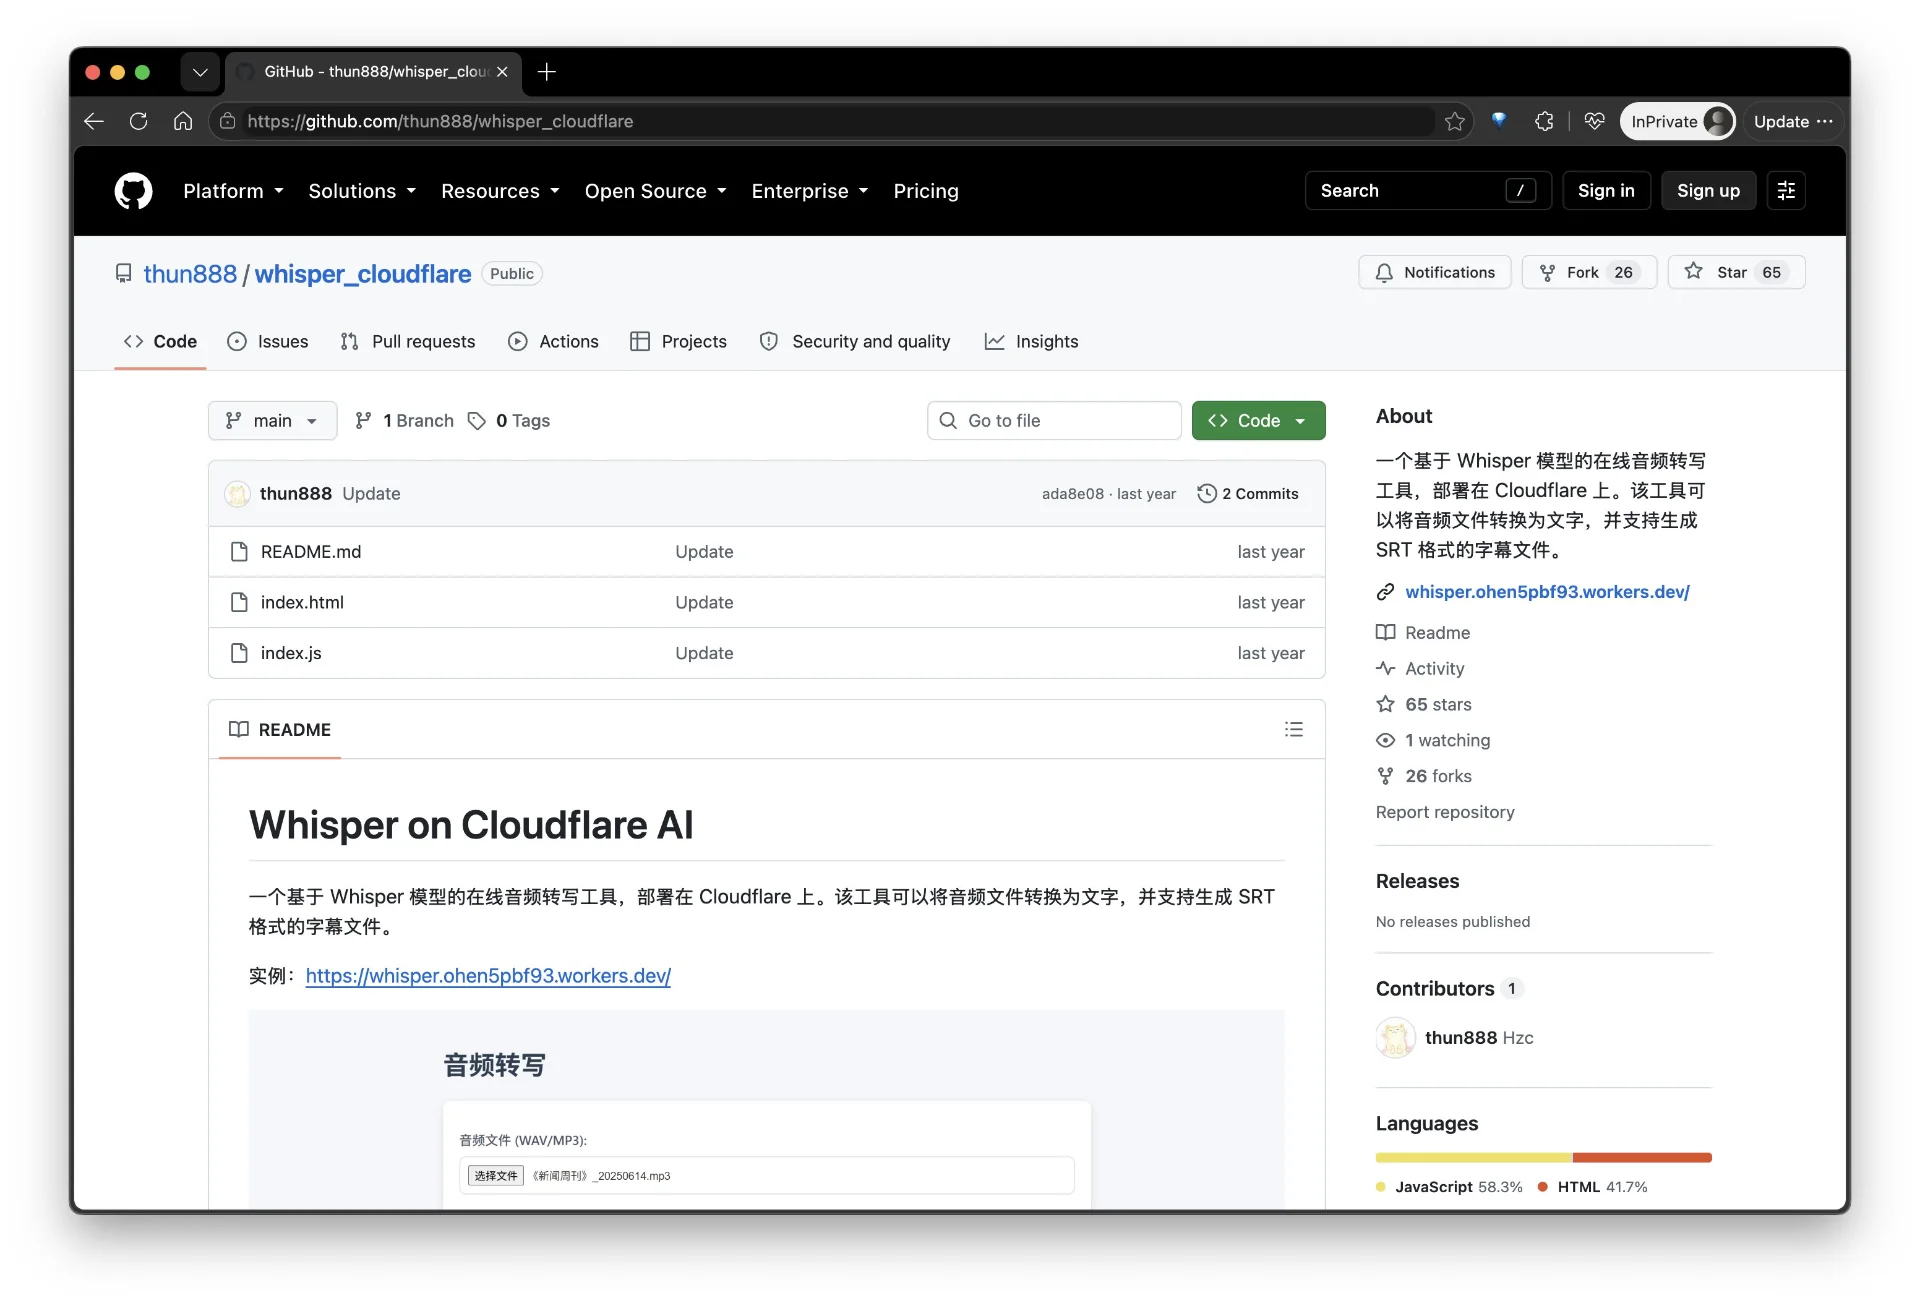Expand the Platform menu

click(x=233, y=191)
